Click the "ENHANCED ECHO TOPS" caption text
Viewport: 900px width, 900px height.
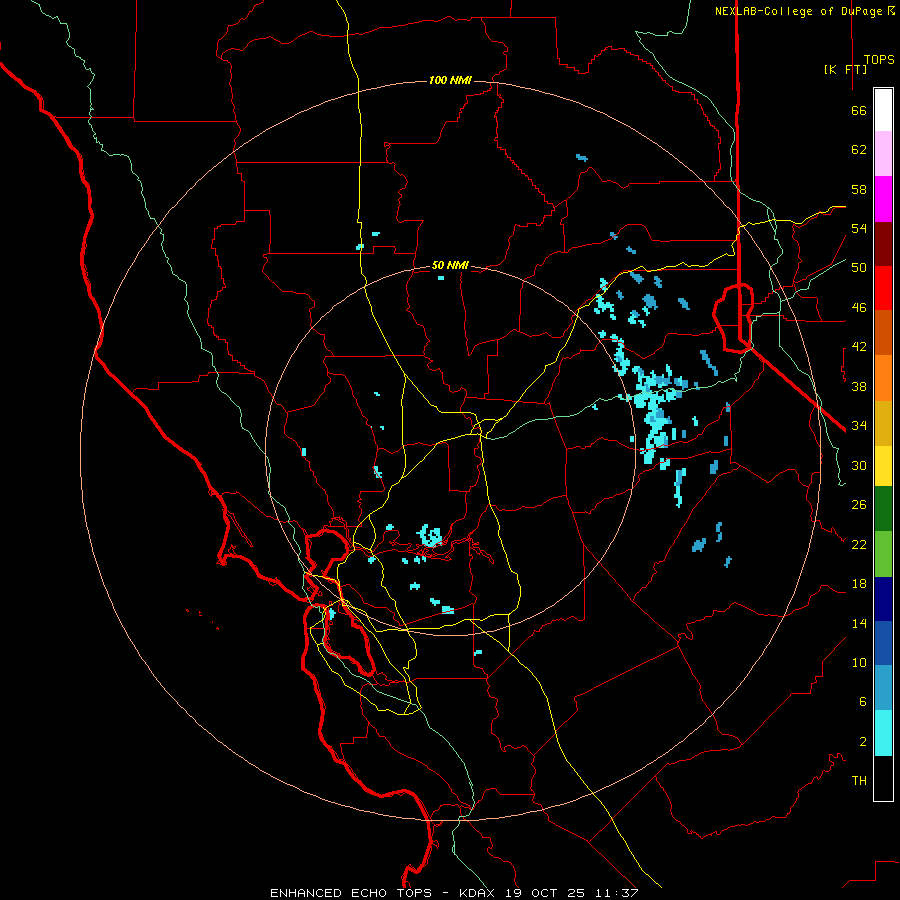(351, 893)
